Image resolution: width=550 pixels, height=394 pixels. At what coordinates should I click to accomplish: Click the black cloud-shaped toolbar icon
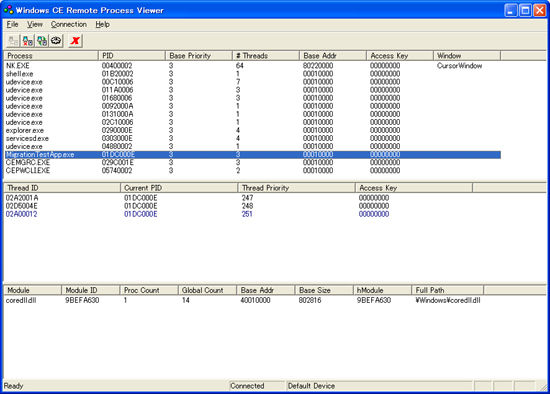click(x=56, y=41)
